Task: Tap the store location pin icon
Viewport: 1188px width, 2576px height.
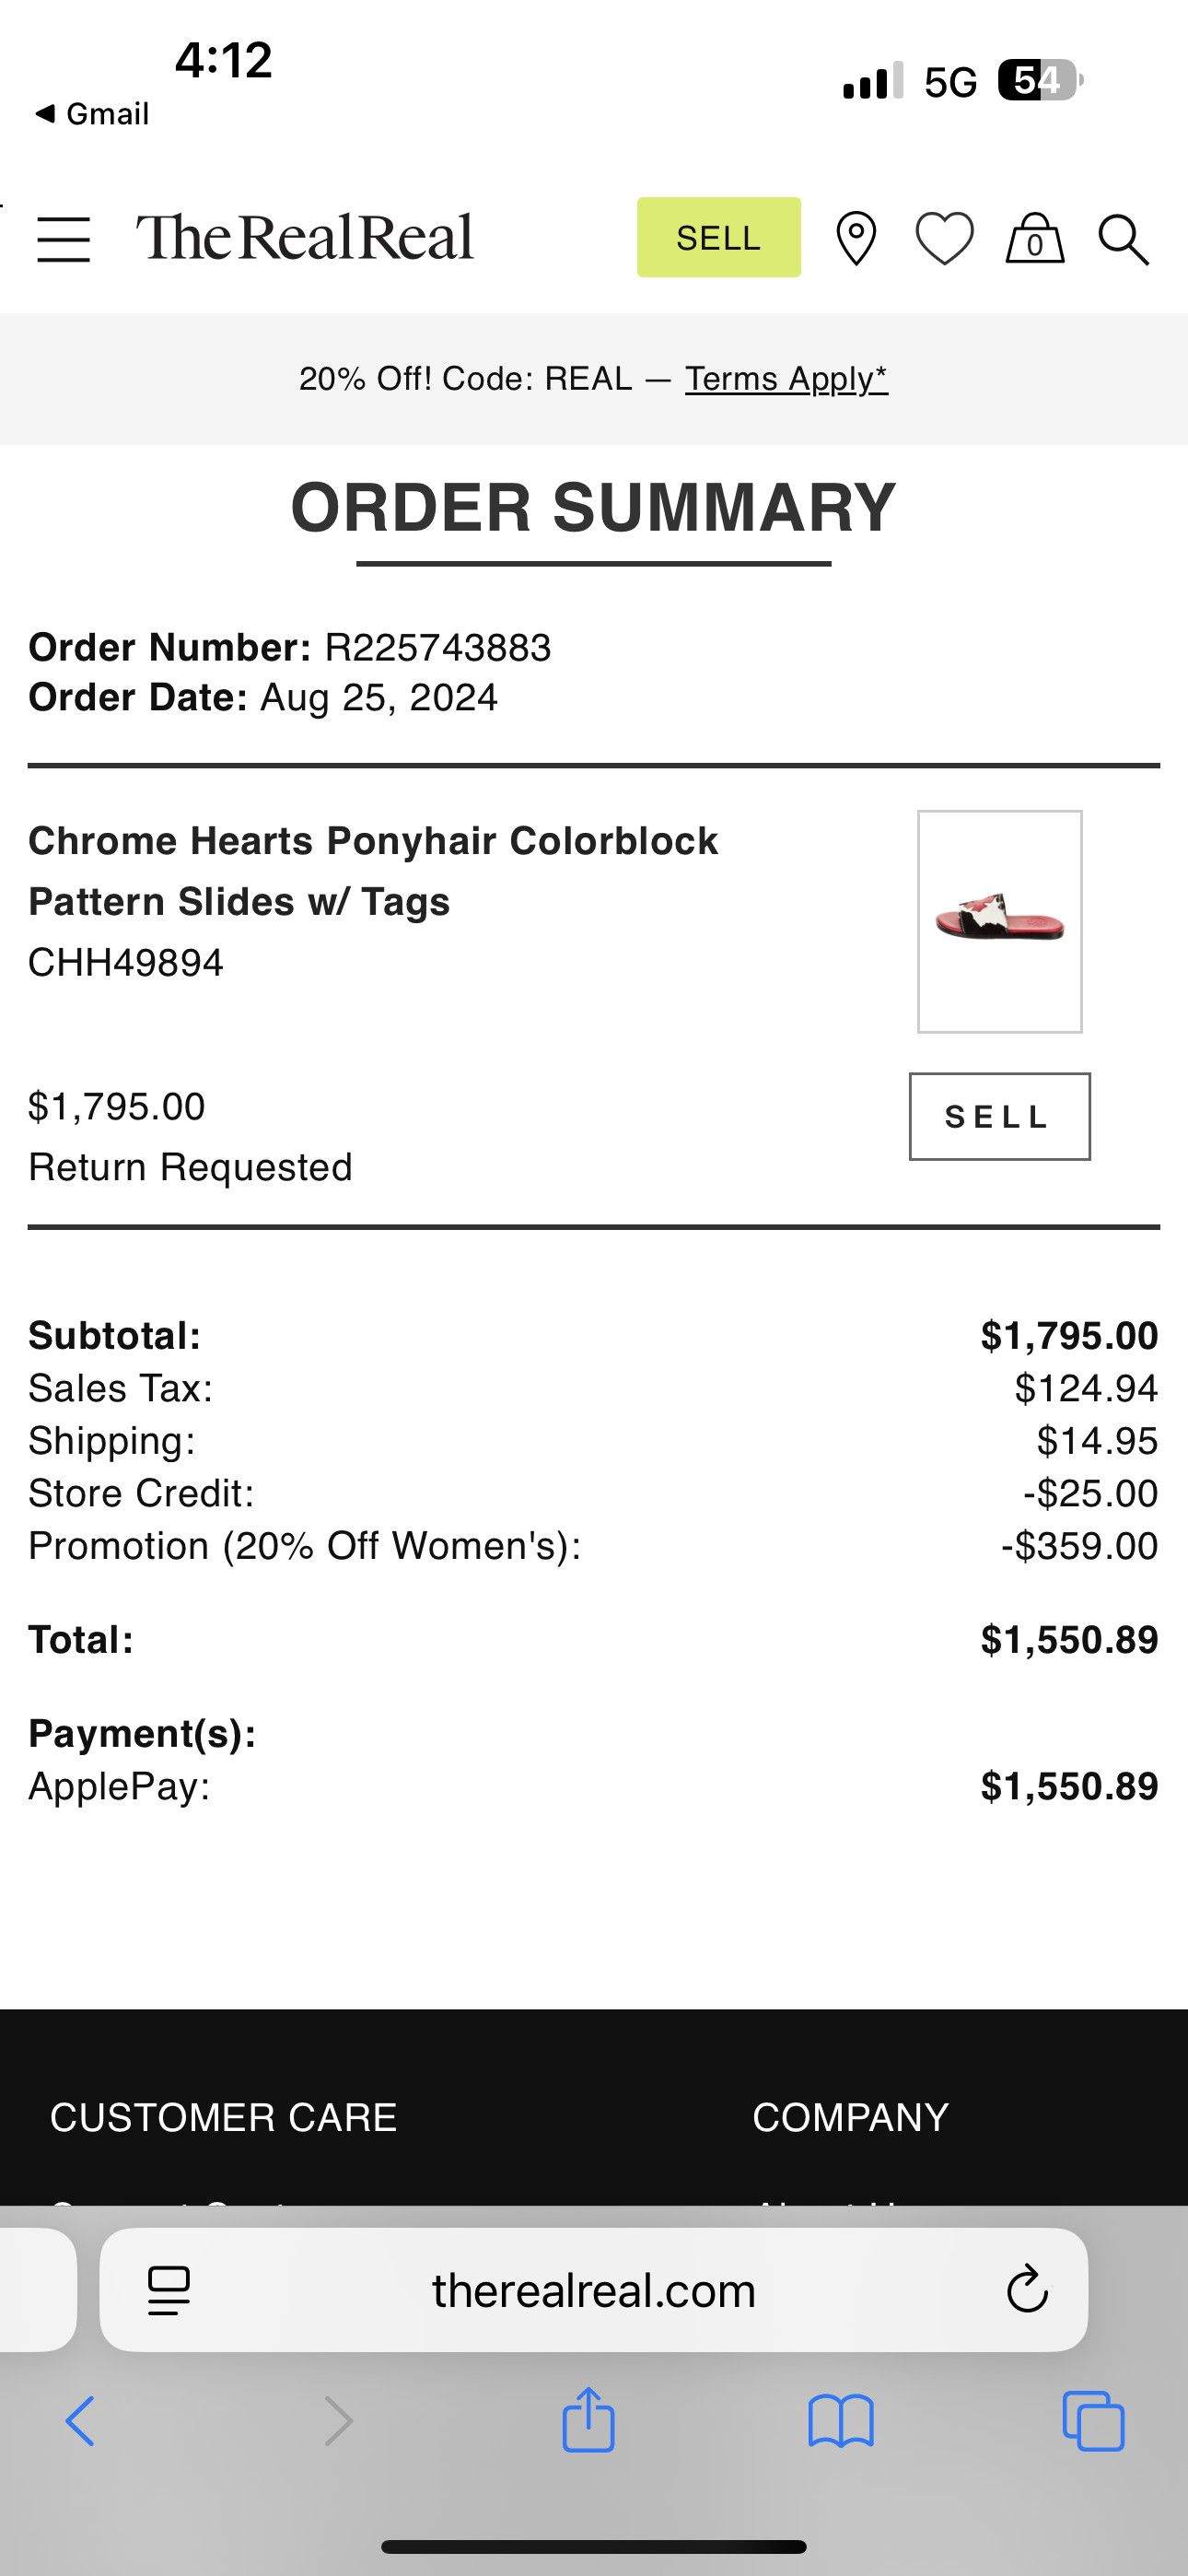Action: pyautogui.click(x=856, y=239)
